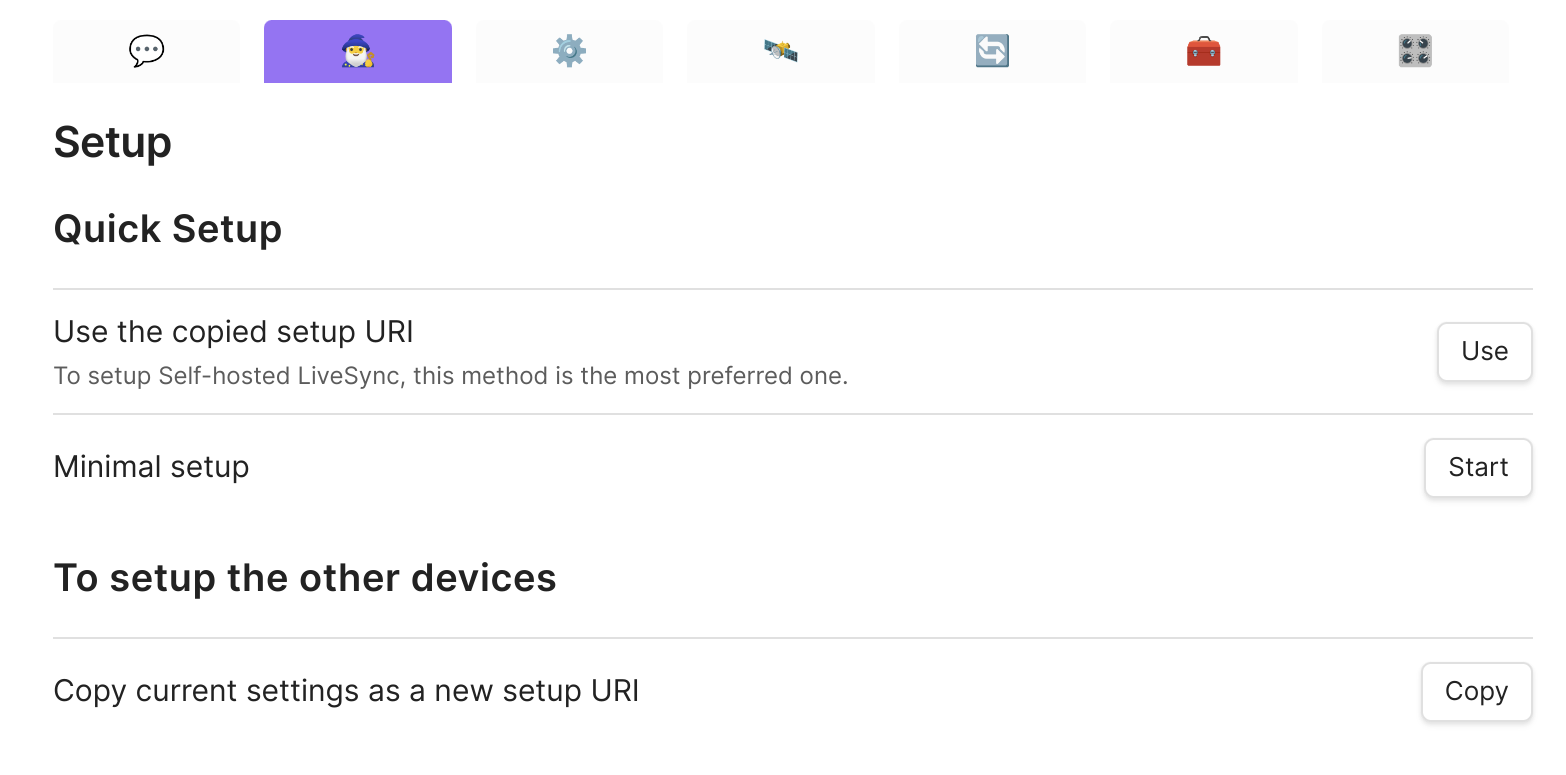
Task: Start the Minimal setup
Action: (1478, 467)
